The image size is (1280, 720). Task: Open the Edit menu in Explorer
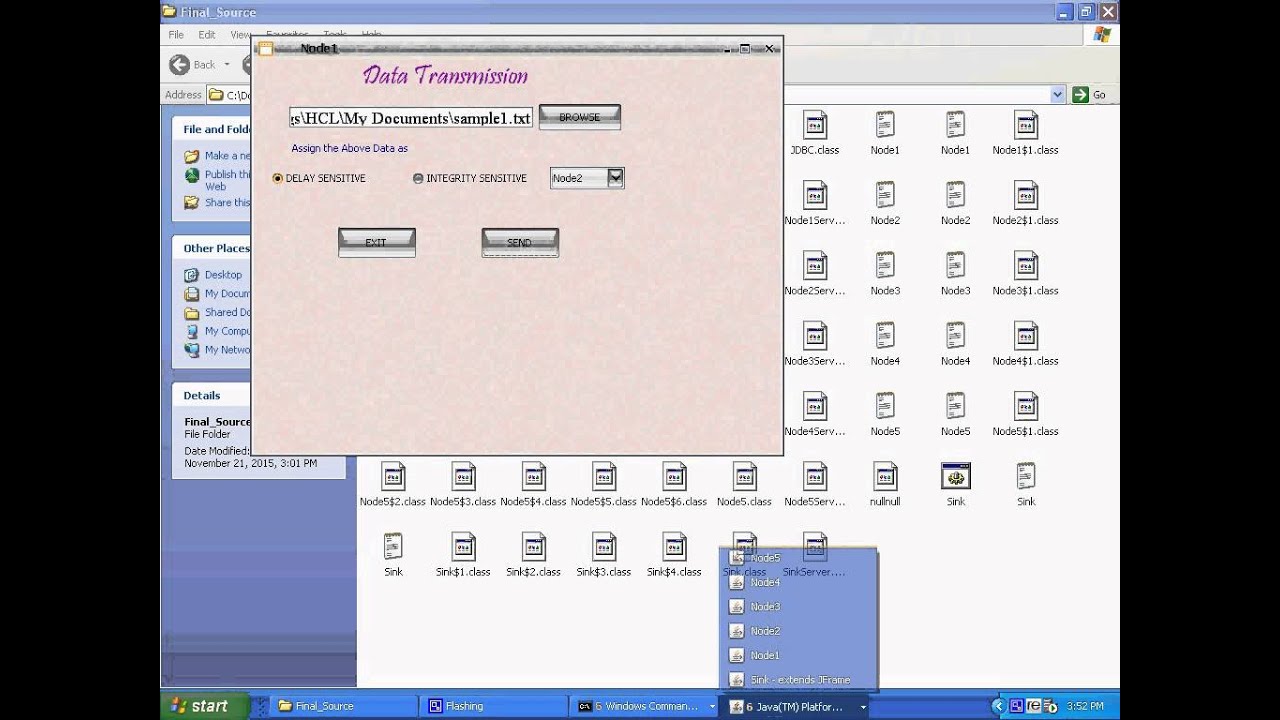[207, 34]
